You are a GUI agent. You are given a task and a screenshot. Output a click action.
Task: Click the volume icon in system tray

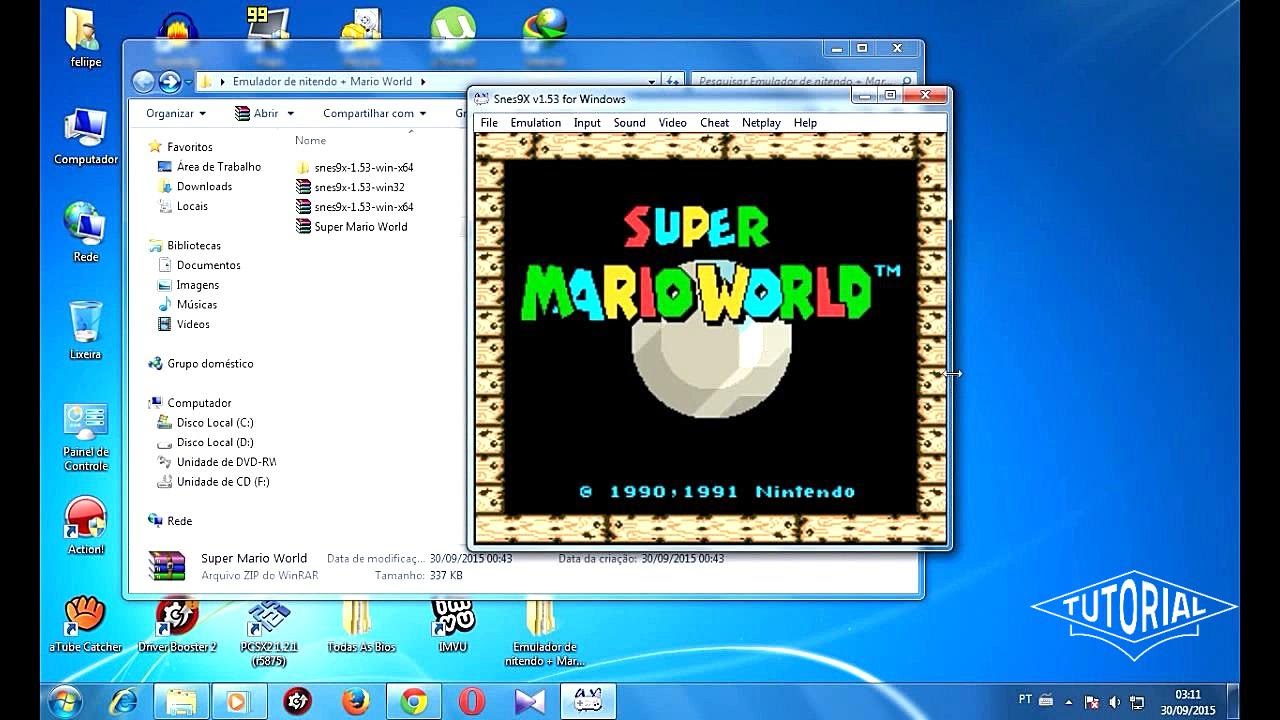[1114, 702]
